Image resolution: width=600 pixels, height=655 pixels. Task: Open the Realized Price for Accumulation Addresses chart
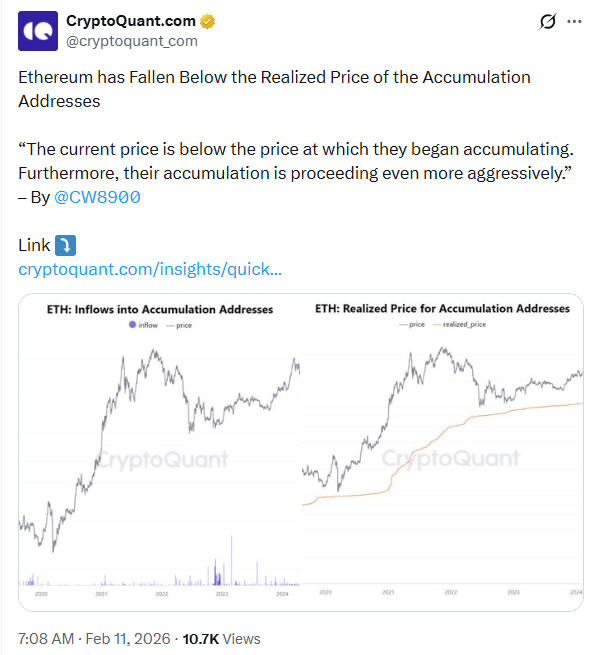[442, 452]
